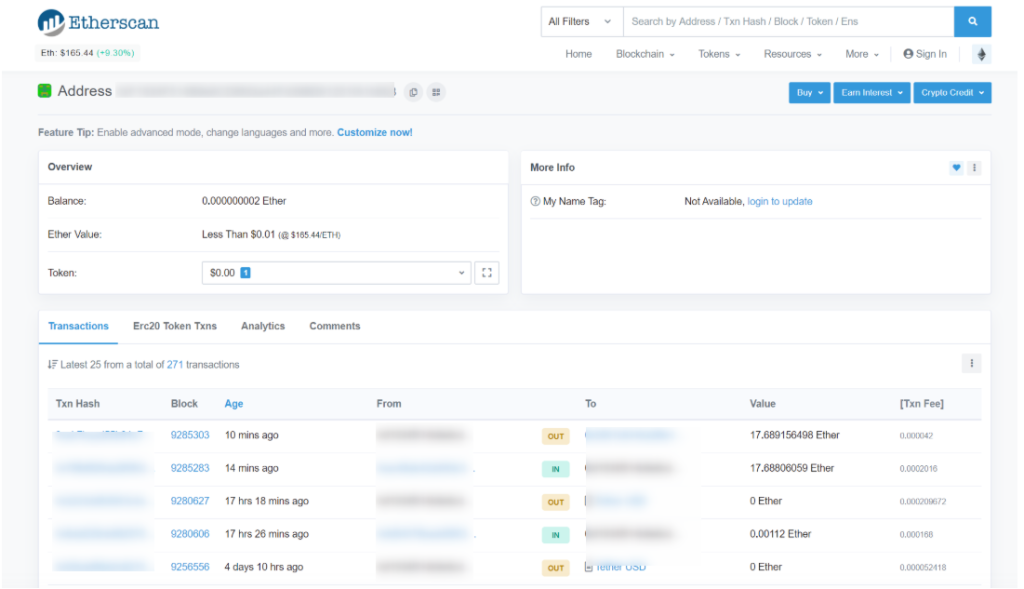Click the blue search magnifier button

coord(972,22)
